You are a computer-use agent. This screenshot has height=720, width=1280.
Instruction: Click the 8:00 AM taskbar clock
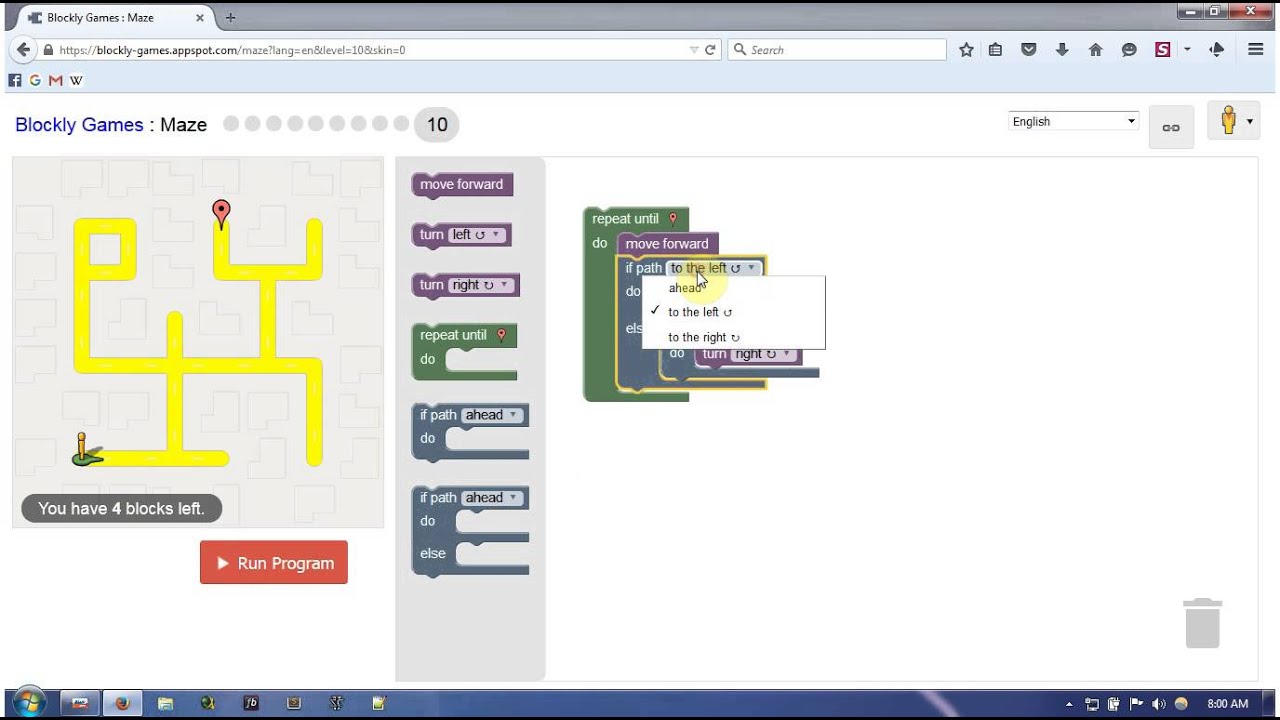pyautogui.click(x=1228, y=704)
